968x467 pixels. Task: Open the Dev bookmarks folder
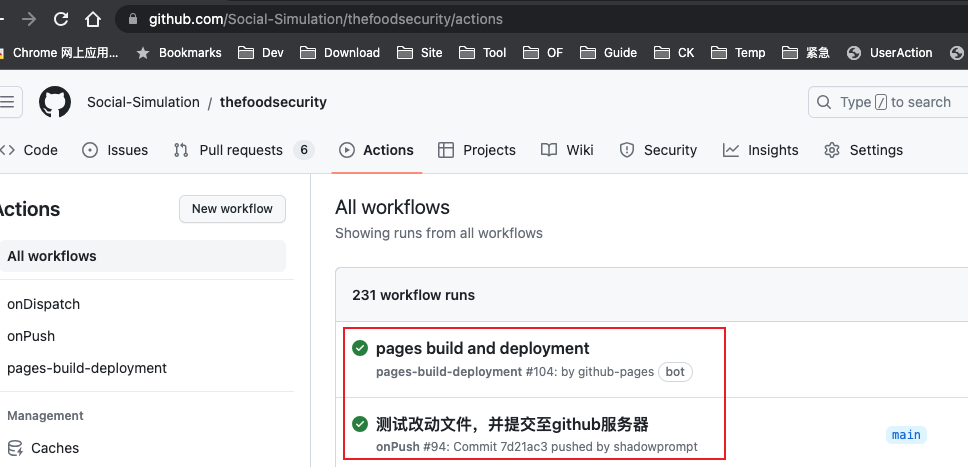[262, 53]
